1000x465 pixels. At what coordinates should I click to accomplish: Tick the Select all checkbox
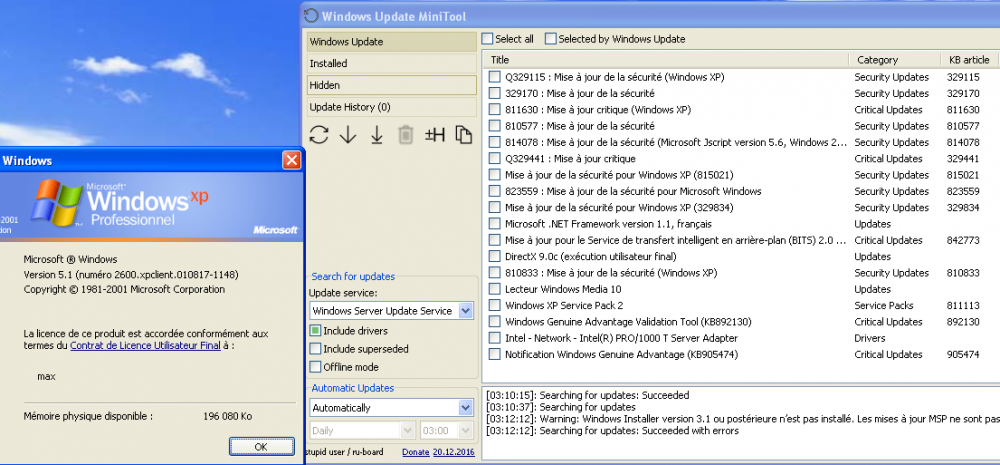[x=487, y=39]
